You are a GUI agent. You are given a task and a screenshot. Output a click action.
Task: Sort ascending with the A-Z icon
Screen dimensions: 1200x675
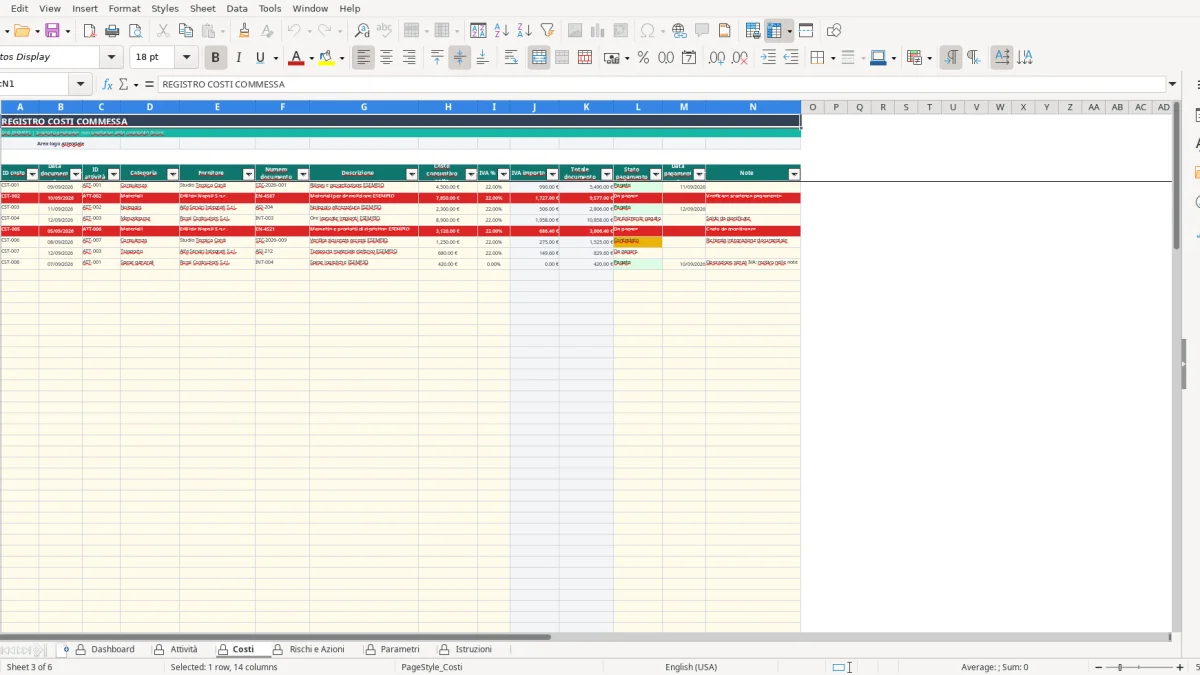pyautogui.click(x=502, y=31)
